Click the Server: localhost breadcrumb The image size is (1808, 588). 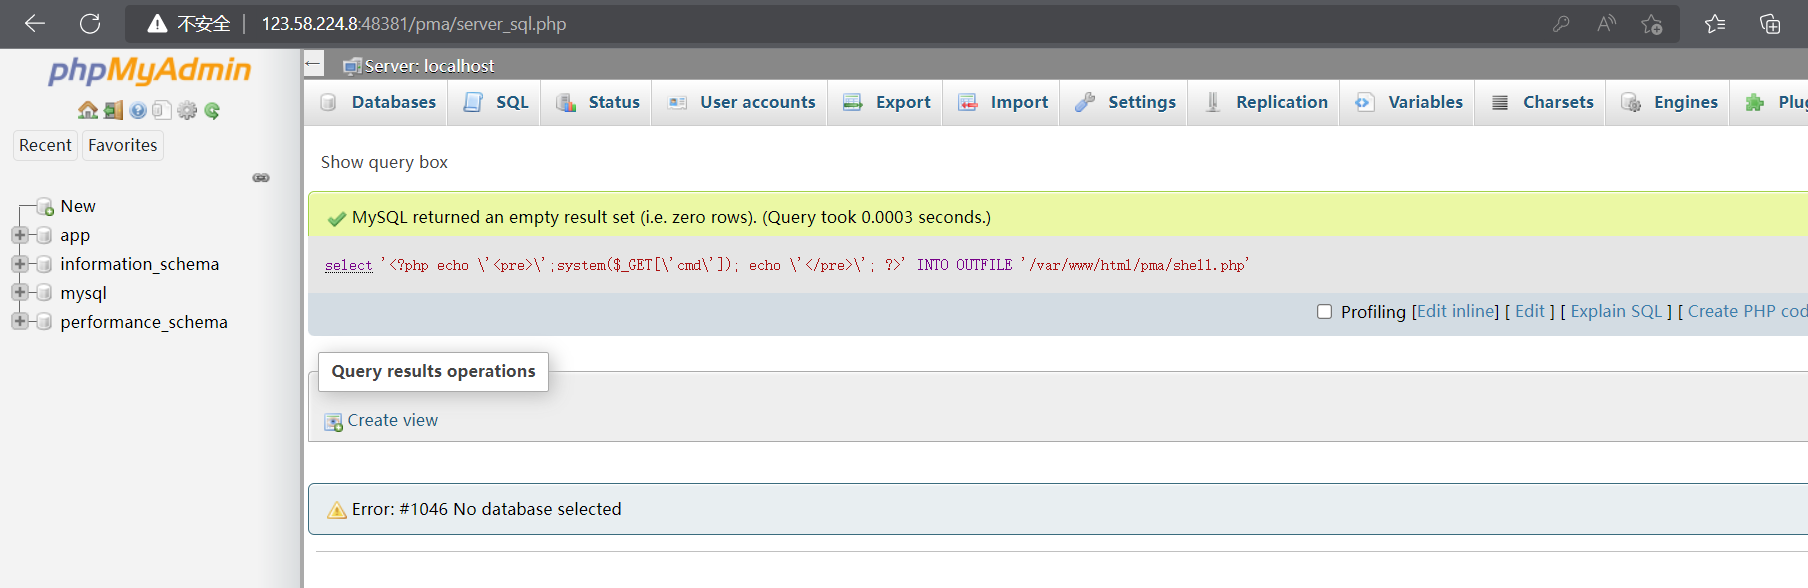pos(429,66)
